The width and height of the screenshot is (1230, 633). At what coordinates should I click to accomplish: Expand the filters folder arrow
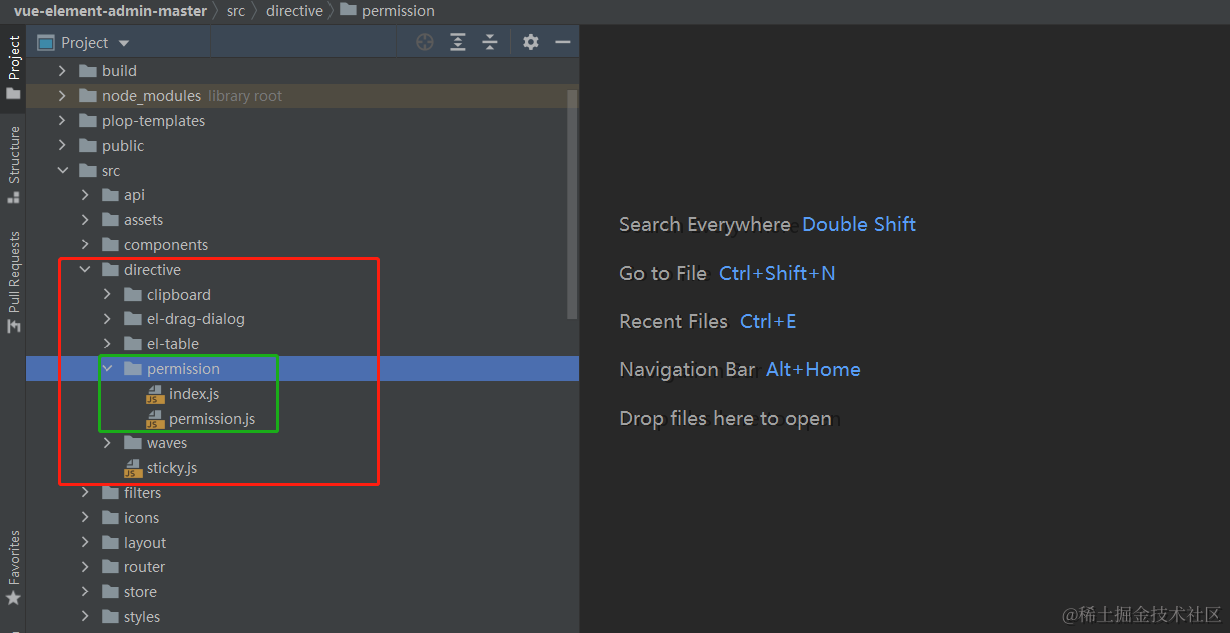tap(85, 493)
